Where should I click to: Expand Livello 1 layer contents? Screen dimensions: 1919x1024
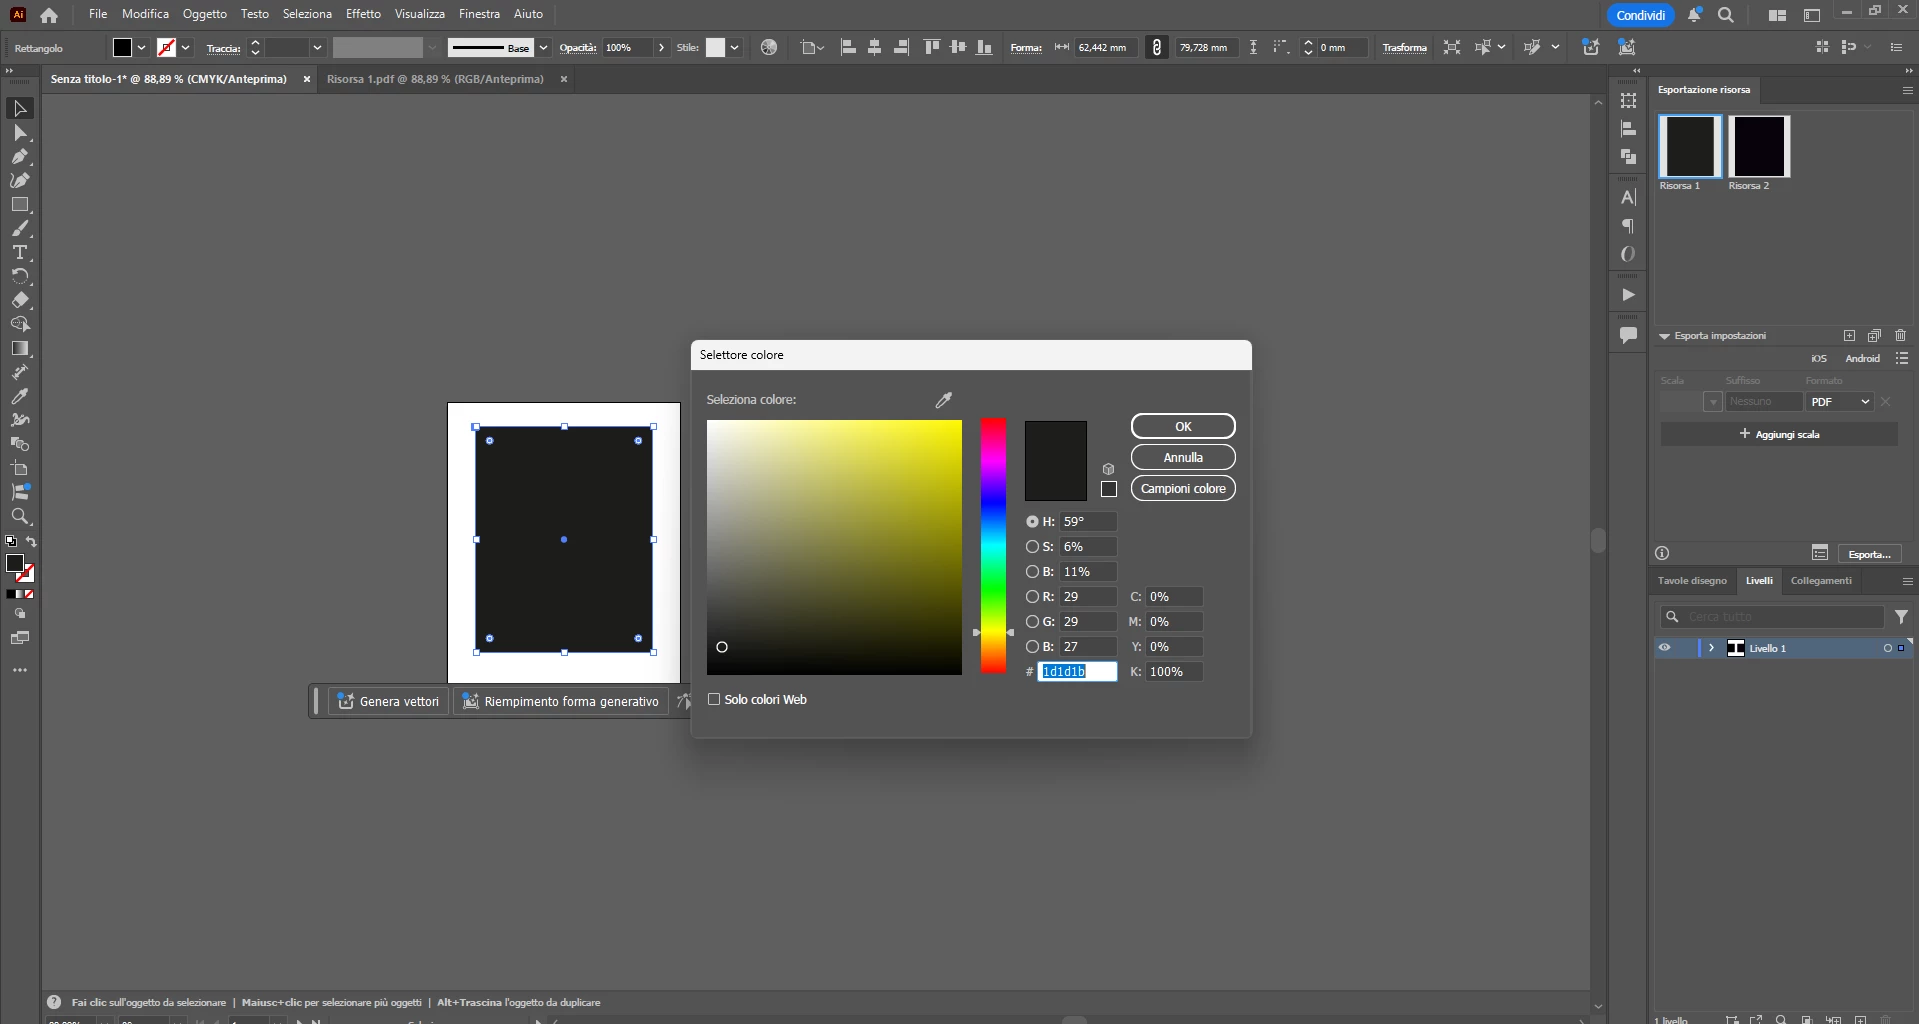point(1711,648)
